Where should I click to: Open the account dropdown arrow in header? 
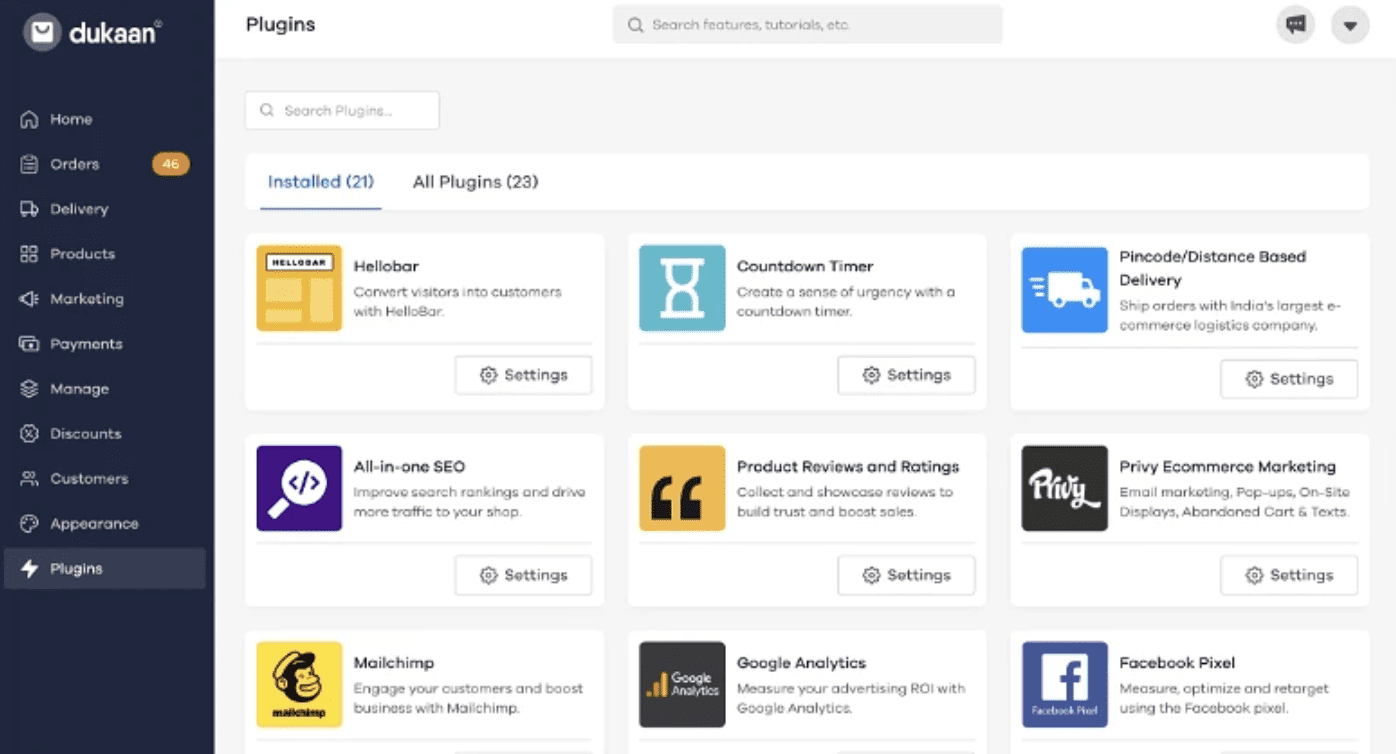1350,25
